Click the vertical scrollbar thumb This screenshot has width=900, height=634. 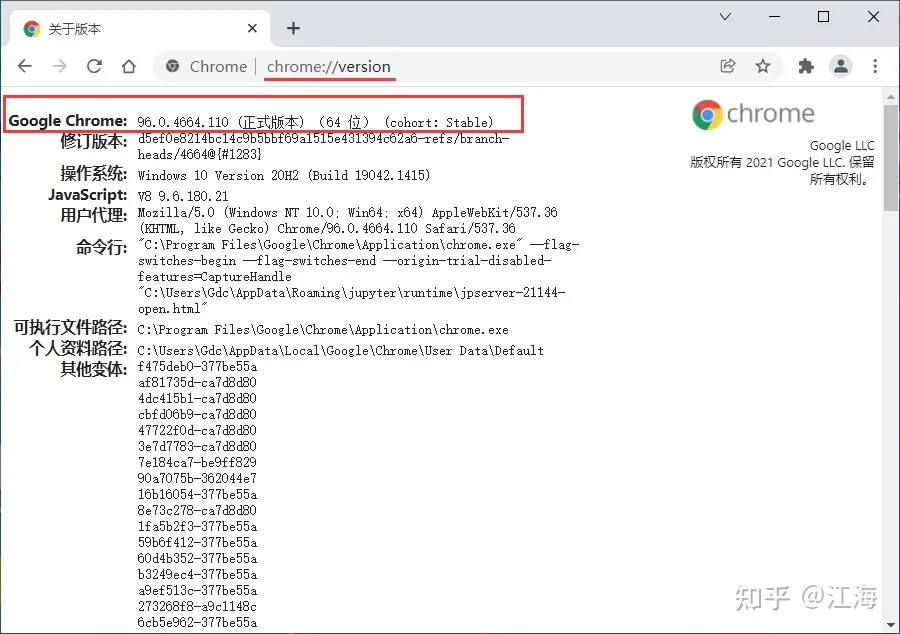pos(890,160)
